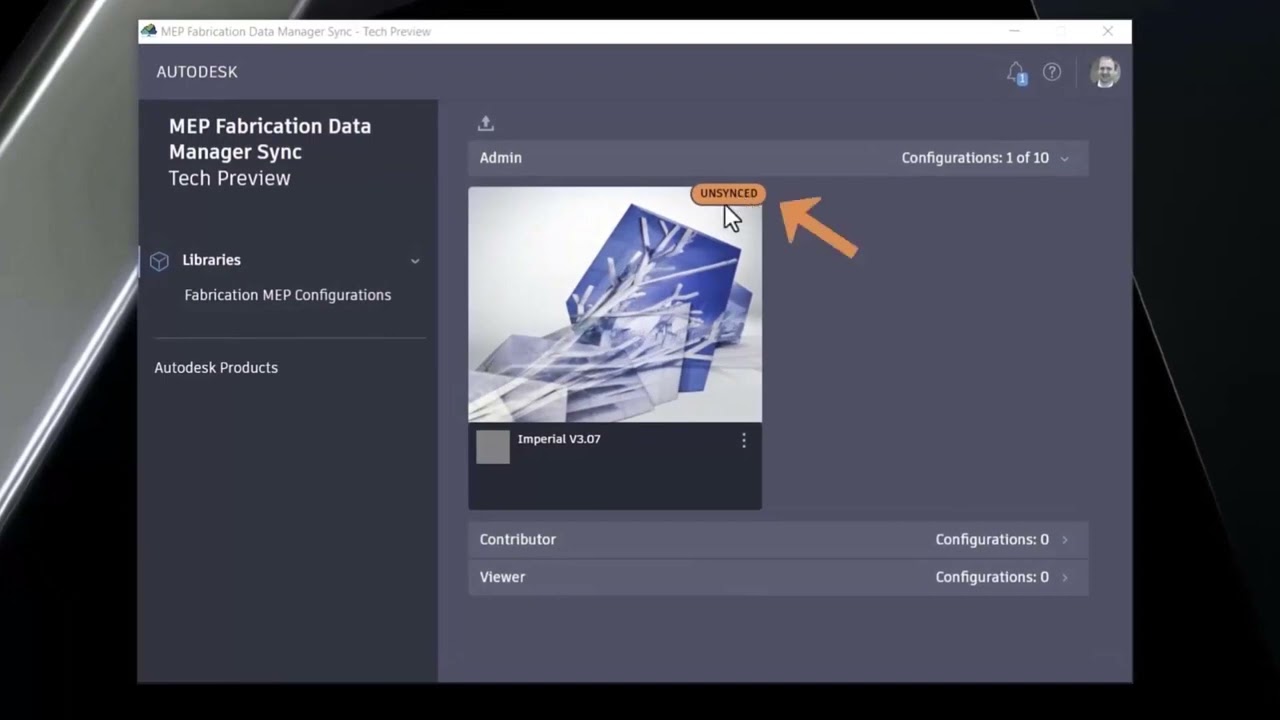This screenshot has height=720, width=1280.
Task: Open the Imperial V3.07 three-dot menu
Action: tap(743, 440)
